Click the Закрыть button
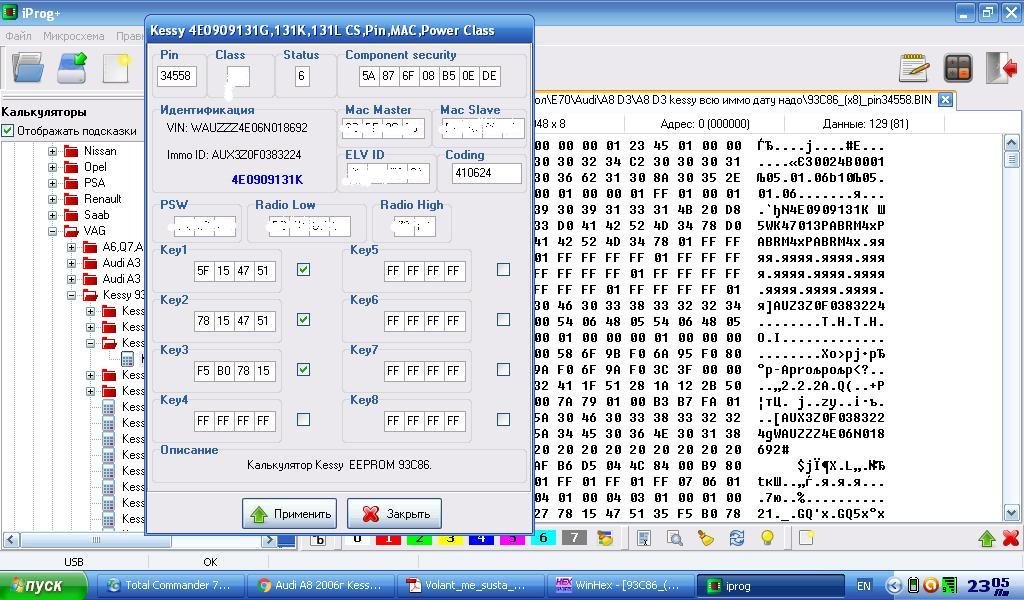Screen dimensions: 1024x600 [x=394, y=514]
